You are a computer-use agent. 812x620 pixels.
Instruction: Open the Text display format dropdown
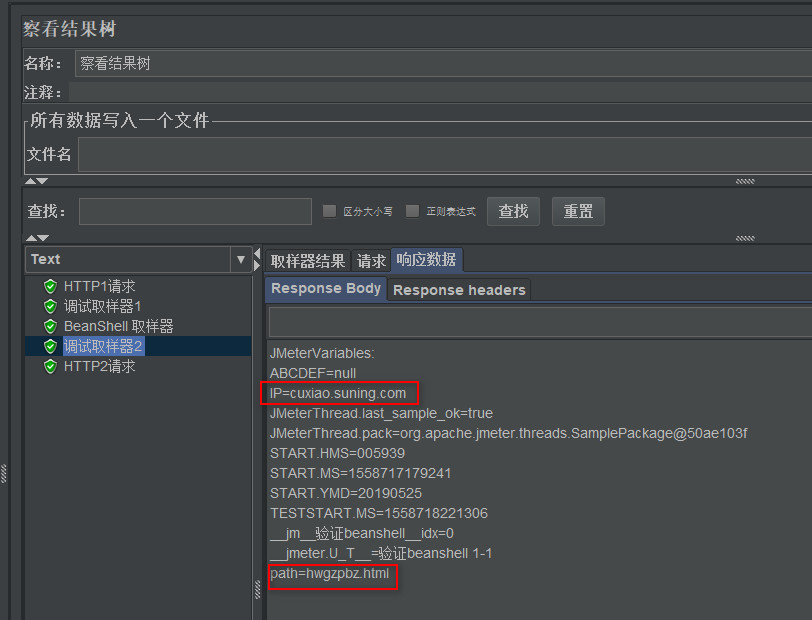[x=242, y=259]
